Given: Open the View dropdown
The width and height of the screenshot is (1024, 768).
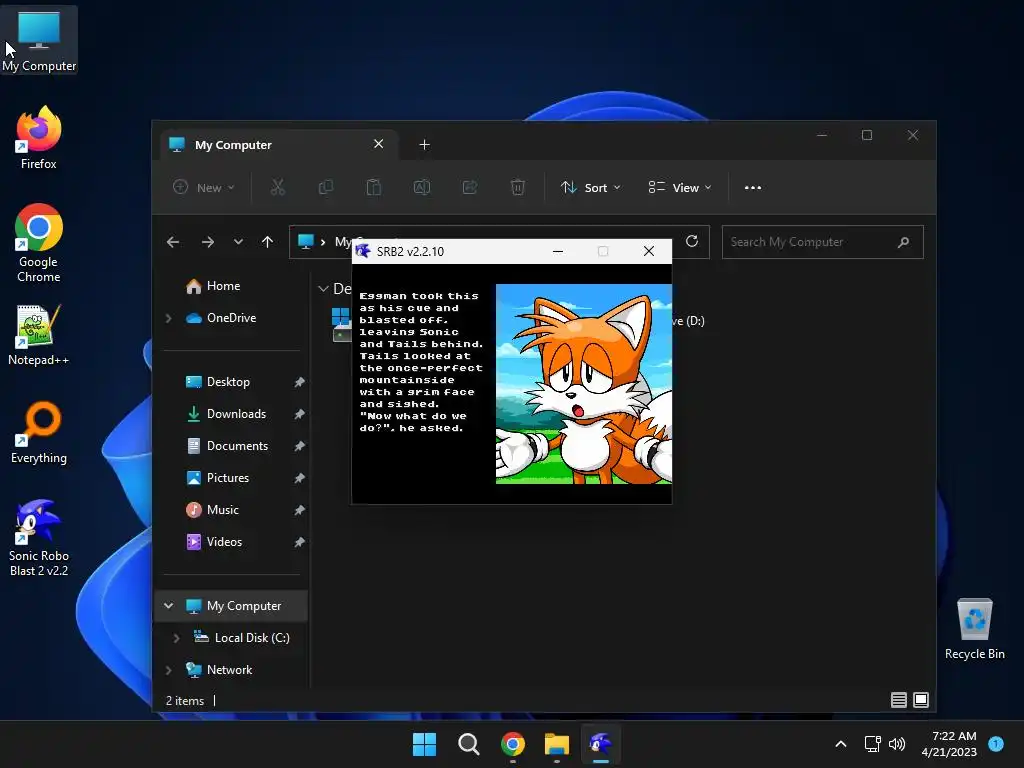Looking at the screenshot, I should coord(680,187).
